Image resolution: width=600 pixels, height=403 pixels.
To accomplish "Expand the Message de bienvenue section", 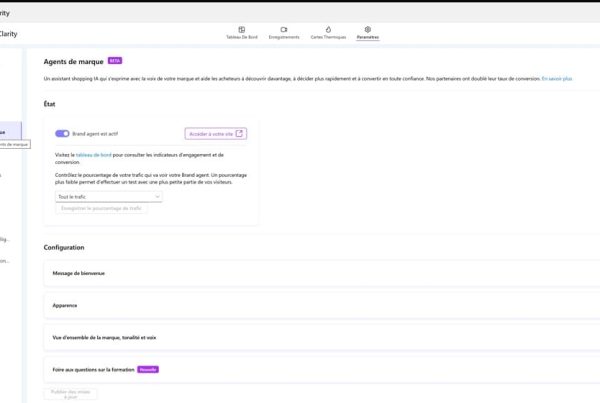I will pos(322,273).
